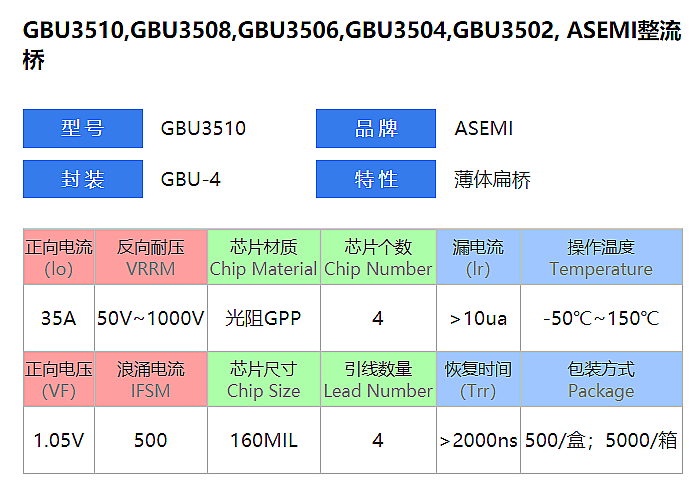Click the 芯片尺寸 Chip Size header cell
Screen dimensions: 695x484
pos(264,379)
